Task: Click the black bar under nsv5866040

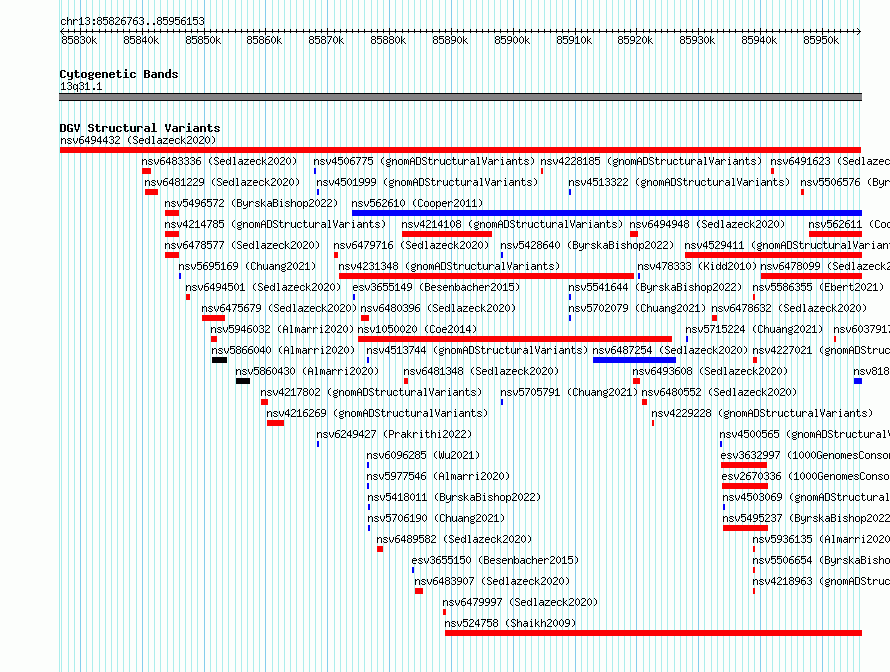Action: [x=220, y=360]
